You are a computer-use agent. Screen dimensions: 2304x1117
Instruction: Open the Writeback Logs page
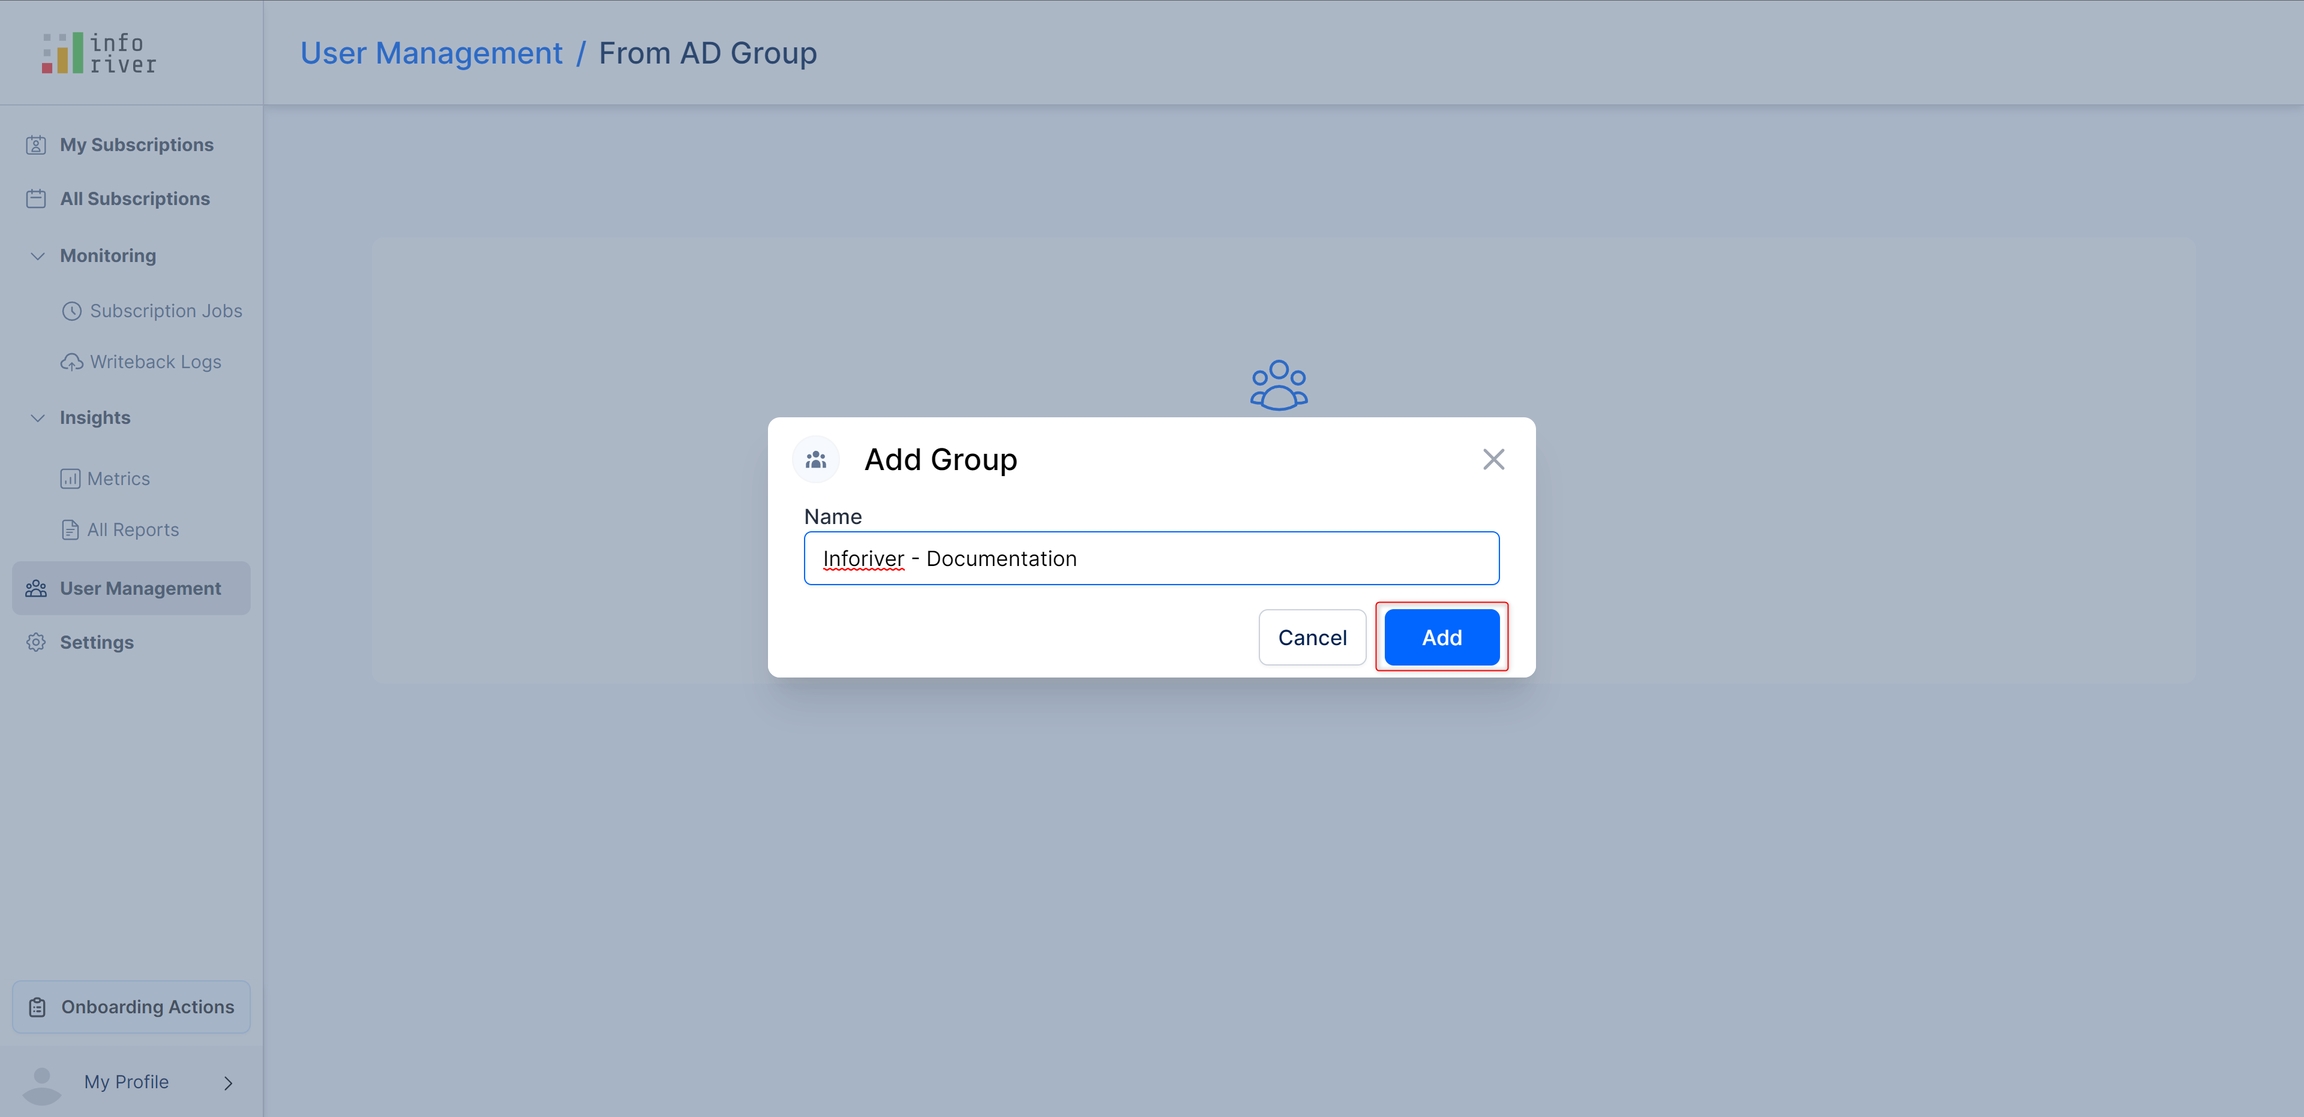coord(155,362)
